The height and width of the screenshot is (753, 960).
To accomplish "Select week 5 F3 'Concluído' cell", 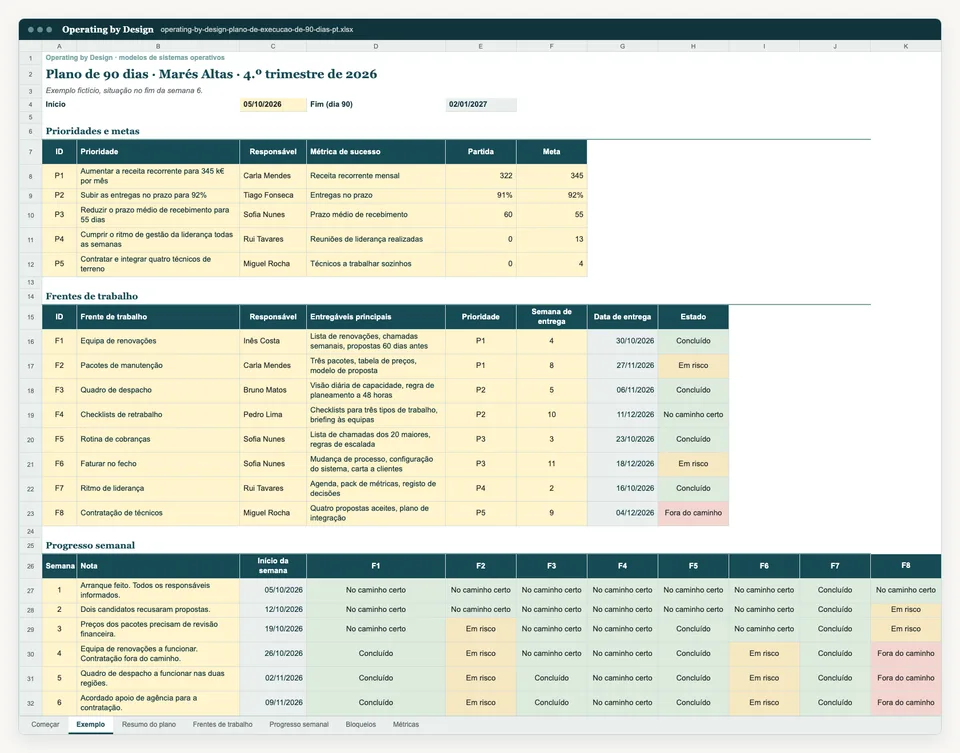I will pyautogui.click(x=552, y=678).
